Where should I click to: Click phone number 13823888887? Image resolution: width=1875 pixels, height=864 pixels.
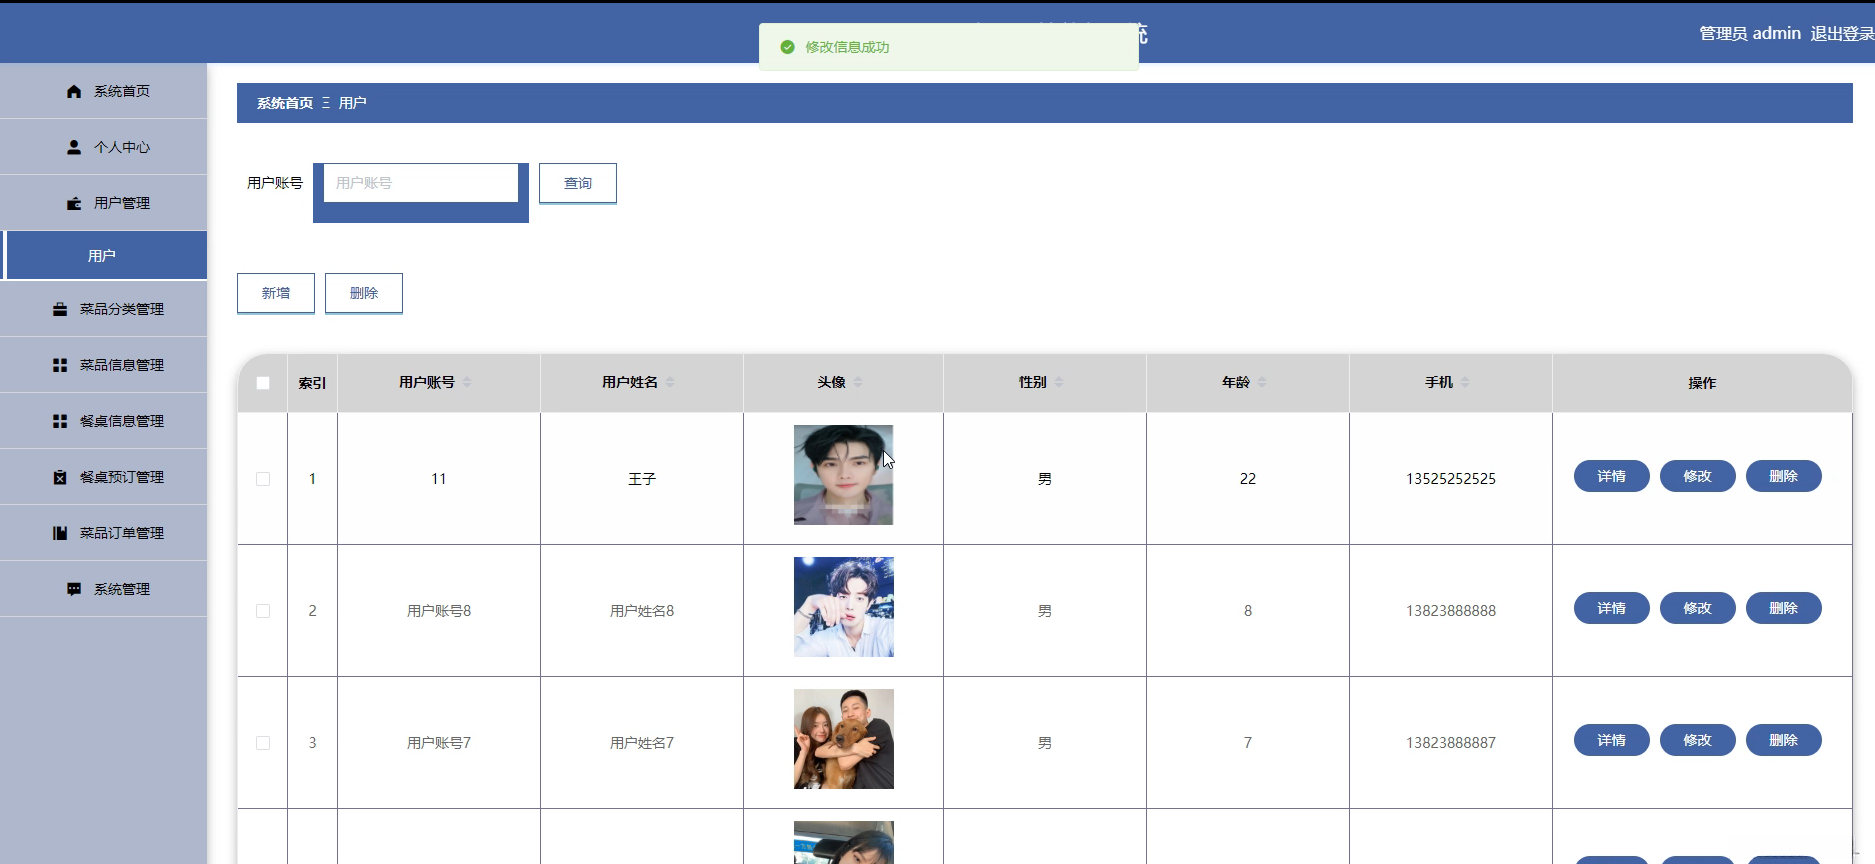(1451, 743)
